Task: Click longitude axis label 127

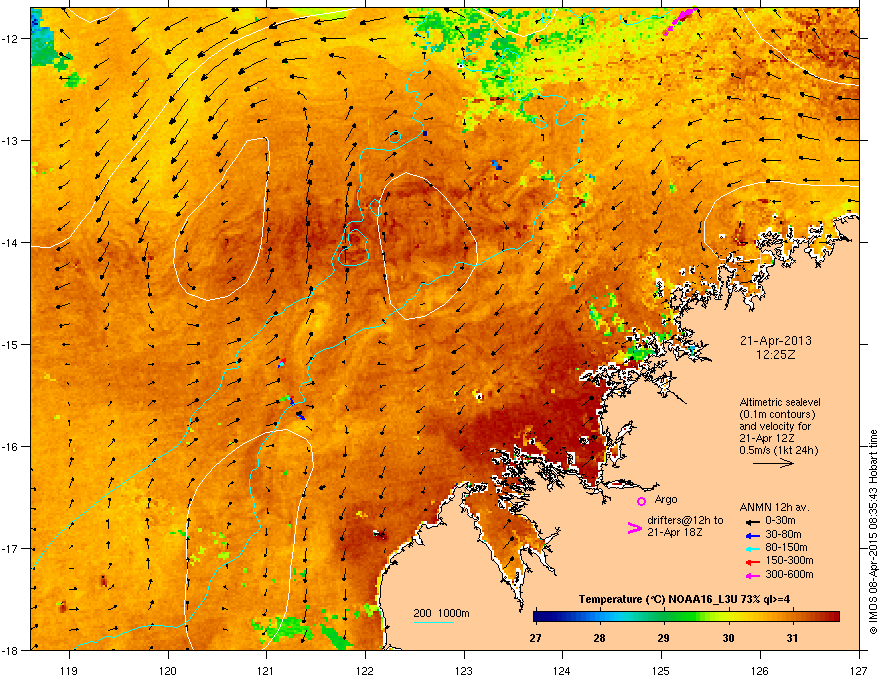Action: tap(859, 670)
